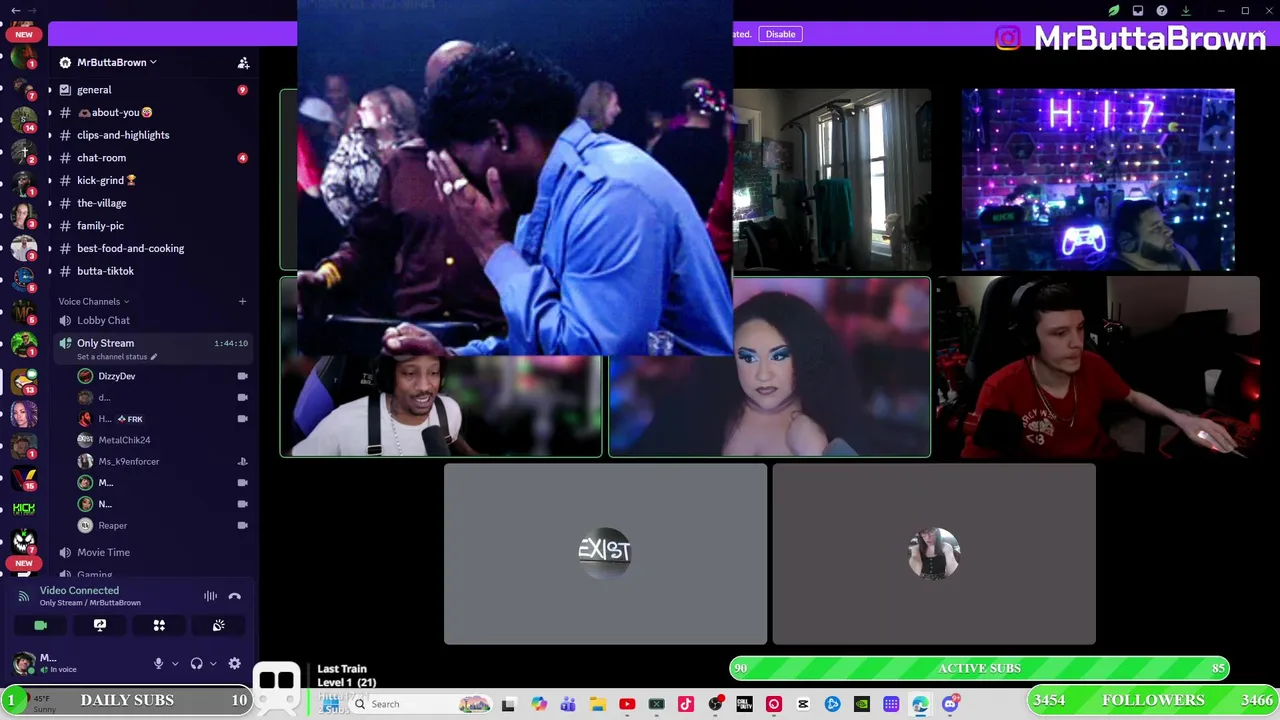Open OBS Studio taskbar icon
Viewport: 1280px width, 720px height.
(x=715, y=704)
